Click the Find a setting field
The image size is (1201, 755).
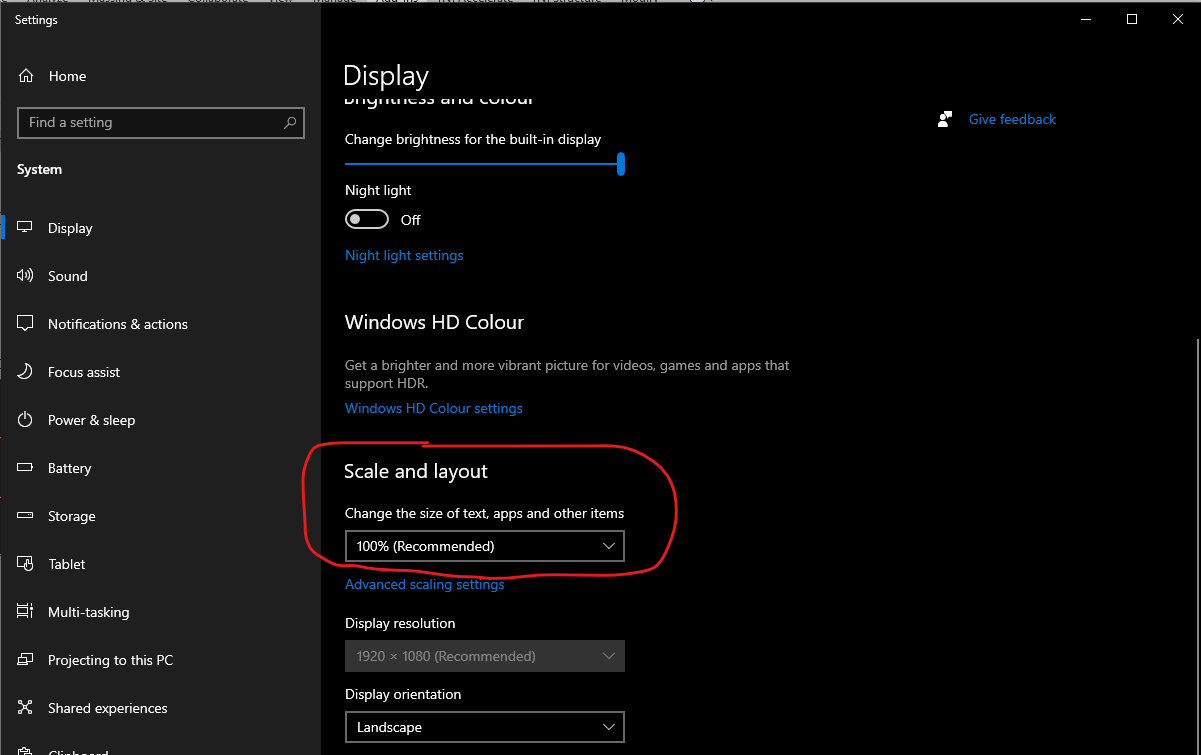[x=150, y=123]
